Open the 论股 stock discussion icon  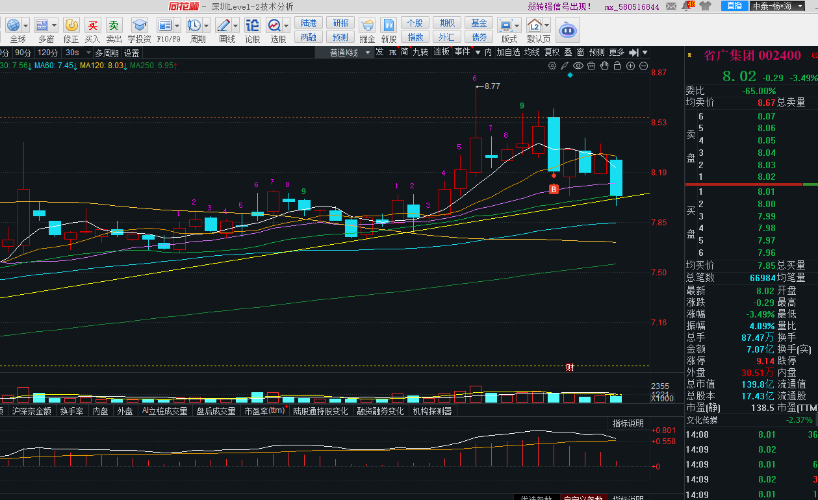pos(252,25)
